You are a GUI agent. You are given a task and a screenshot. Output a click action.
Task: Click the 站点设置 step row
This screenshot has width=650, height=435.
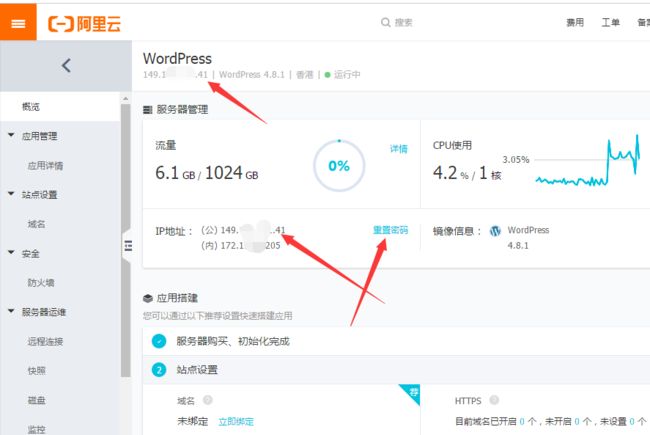[396, 369]
